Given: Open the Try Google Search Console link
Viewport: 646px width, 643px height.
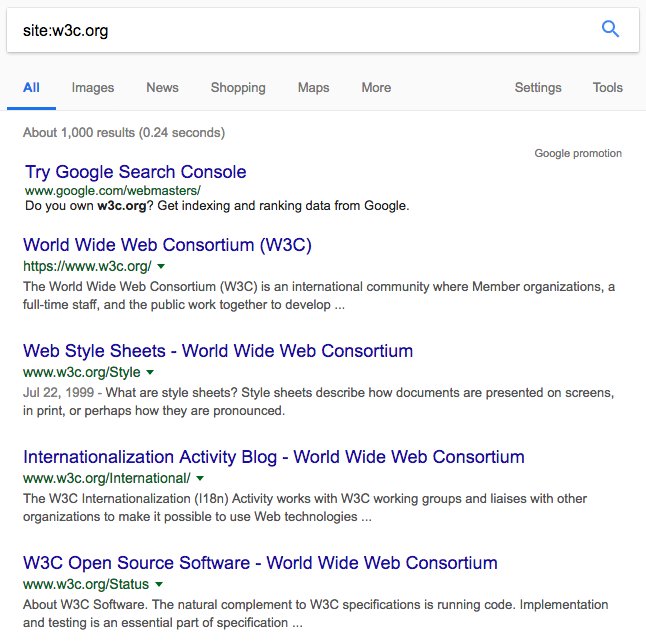Looking at the screenshot, I should point(136,172).
